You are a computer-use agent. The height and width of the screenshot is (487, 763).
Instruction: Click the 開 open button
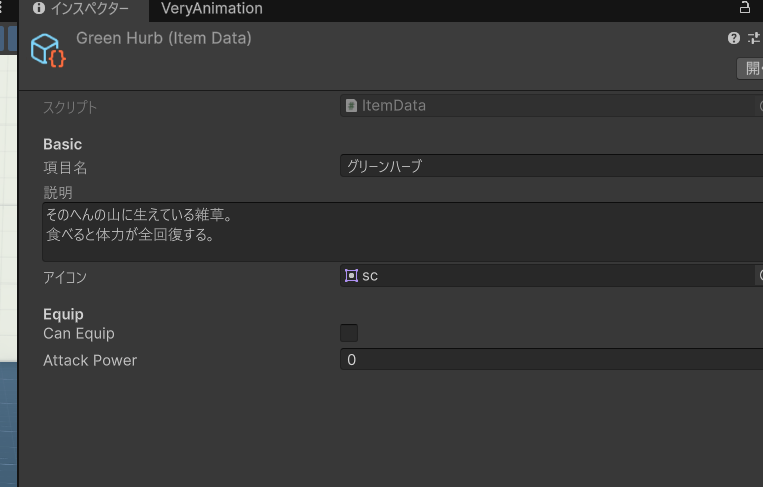coord(750,68)
